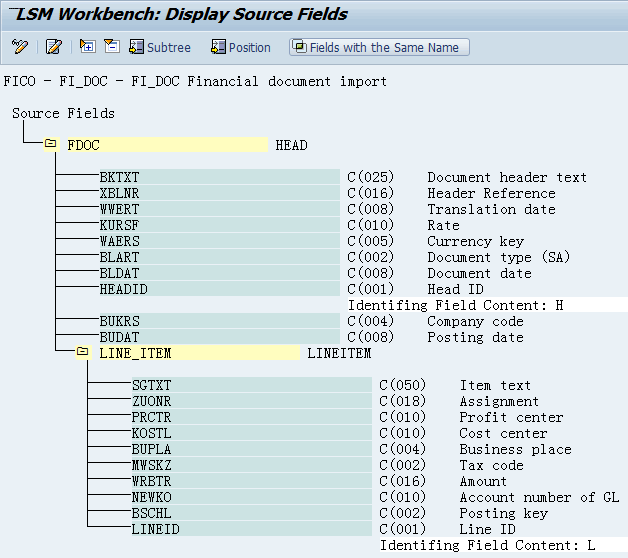
Task: Select the BSCHL source field
Action: (252, 513)
